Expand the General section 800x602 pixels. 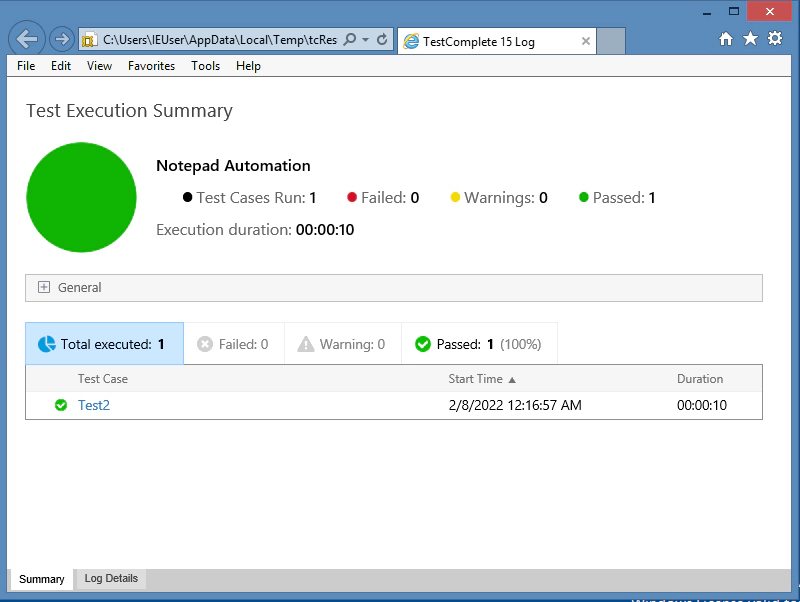(44, 287)
